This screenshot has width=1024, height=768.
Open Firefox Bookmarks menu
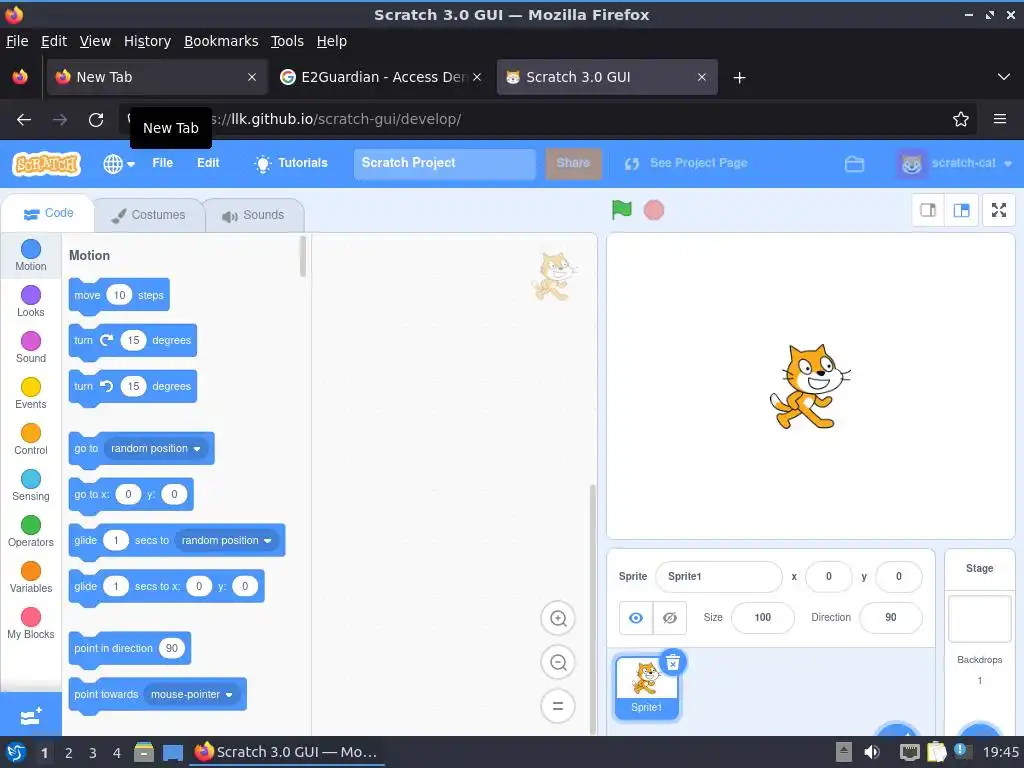click(221, 41)
